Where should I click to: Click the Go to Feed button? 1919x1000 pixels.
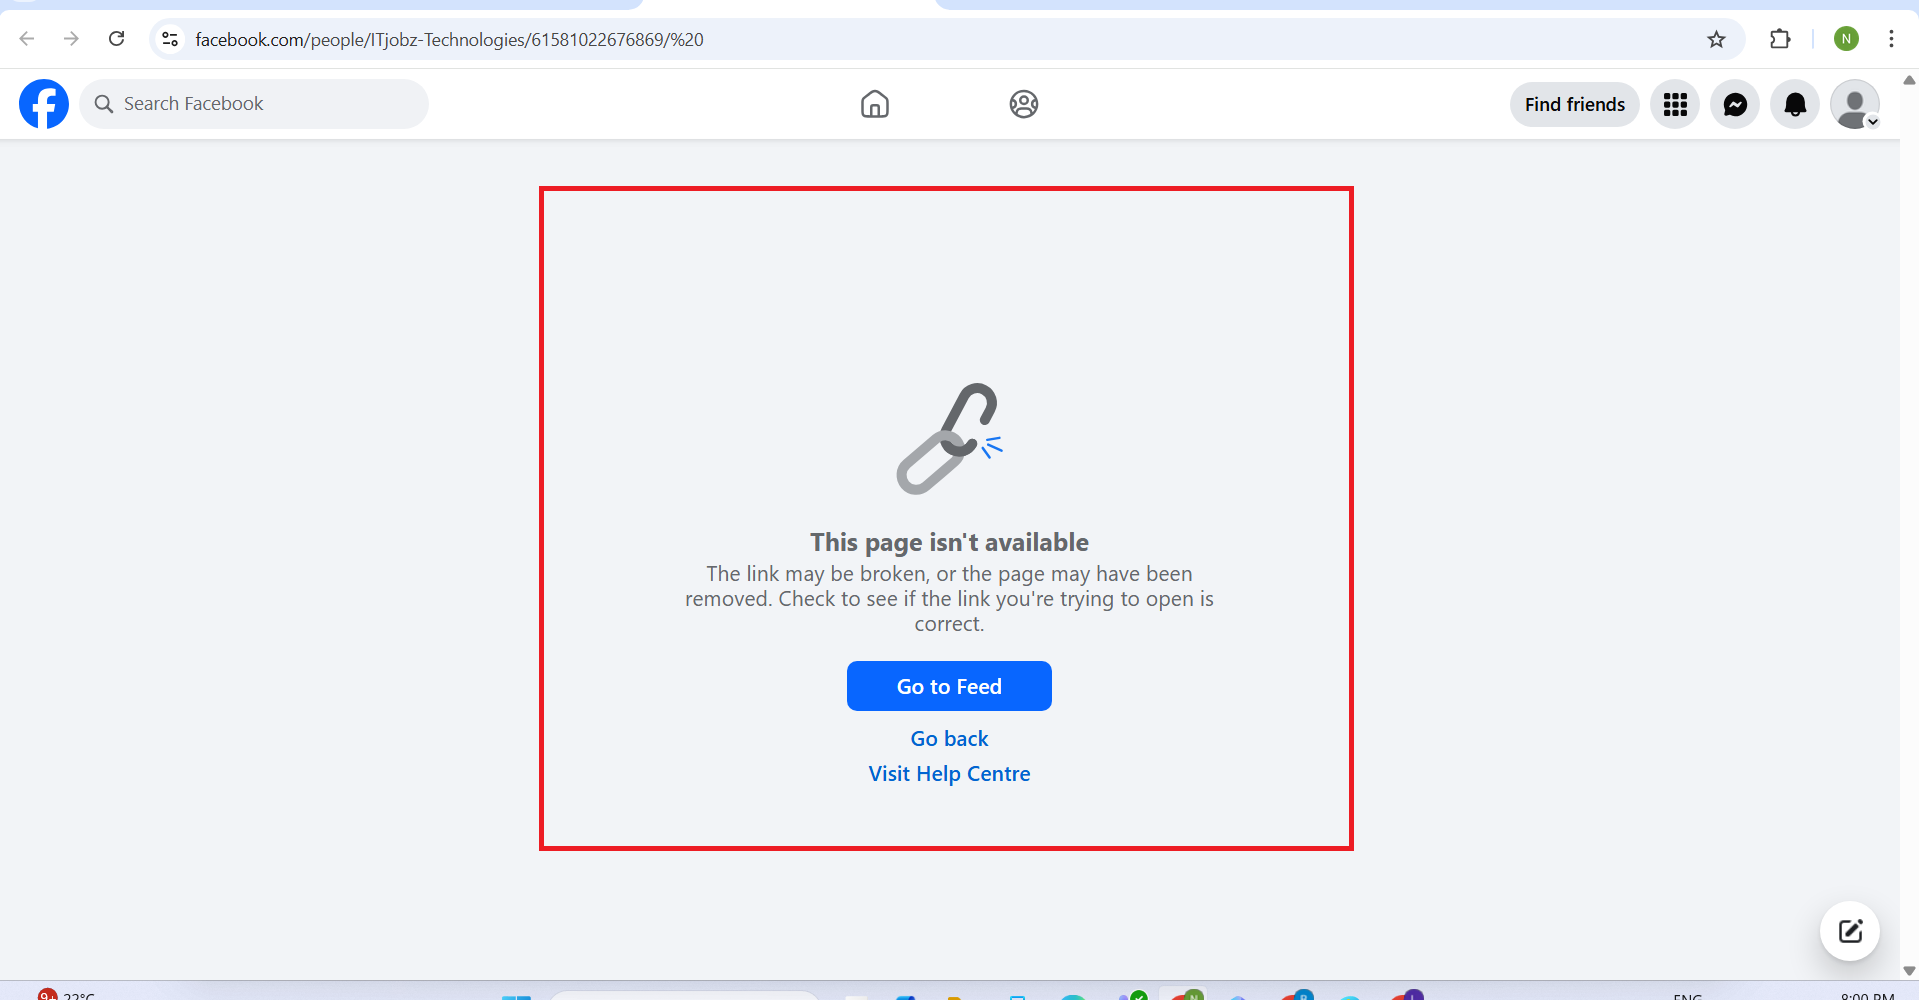coord(949,686)
